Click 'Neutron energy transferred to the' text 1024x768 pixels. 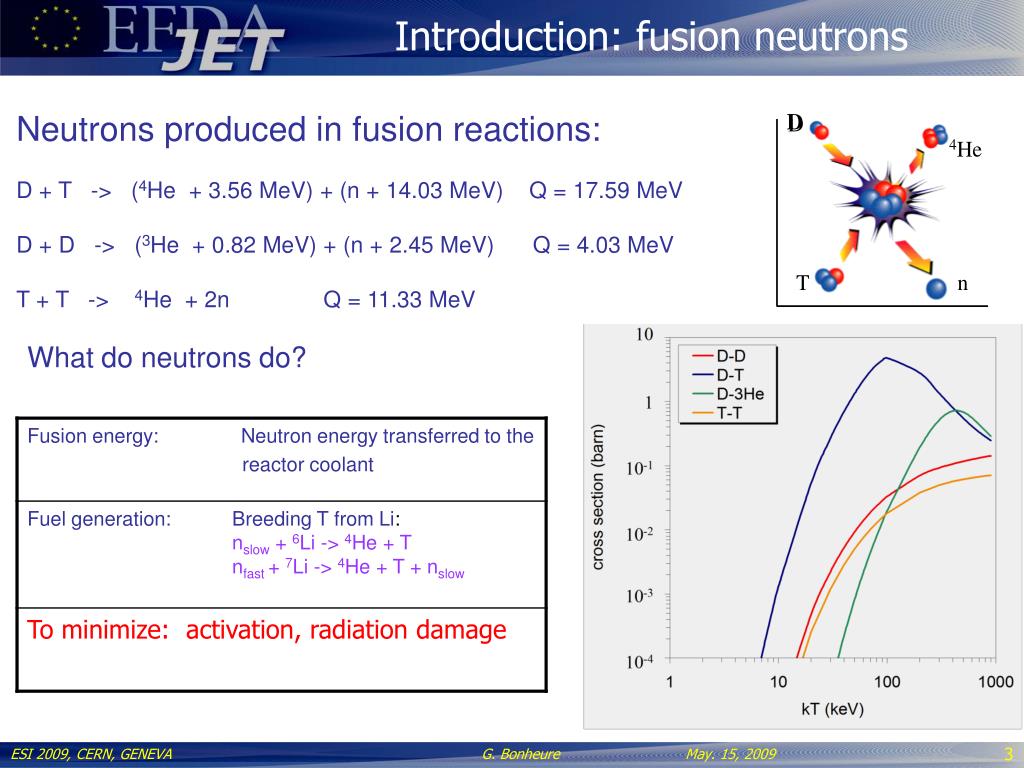pos(387,436)
